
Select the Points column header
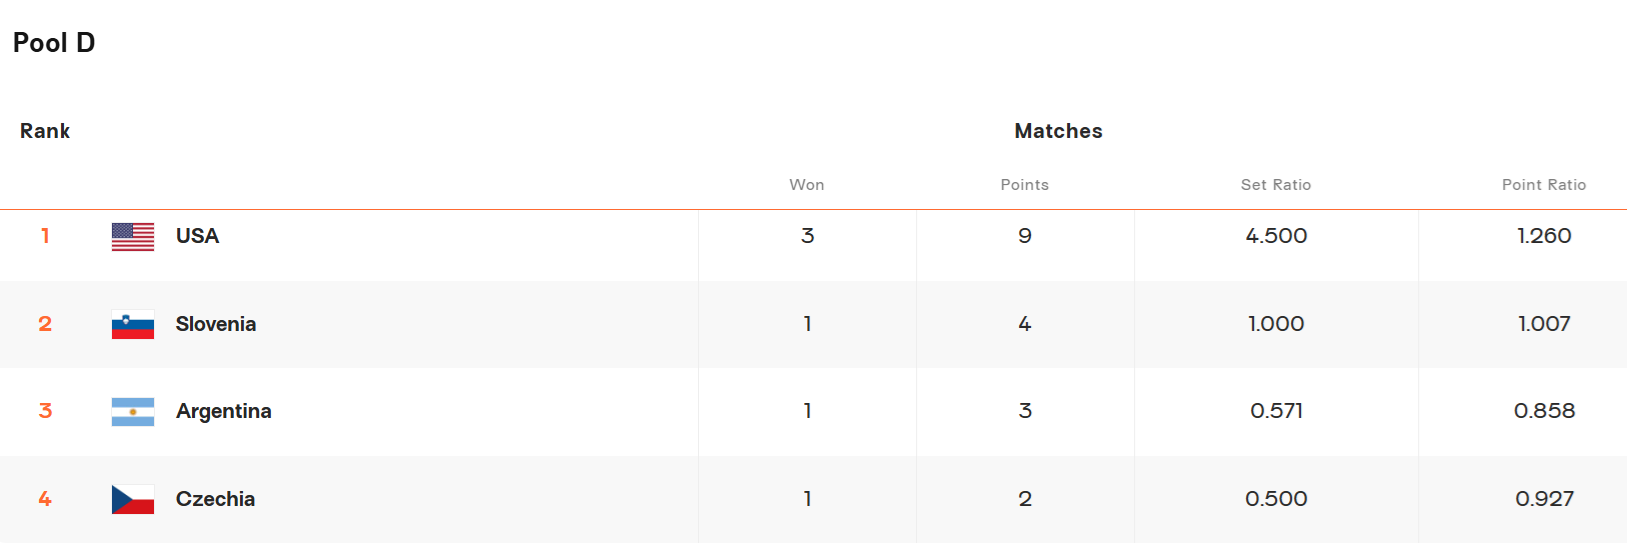[1025, 185]
